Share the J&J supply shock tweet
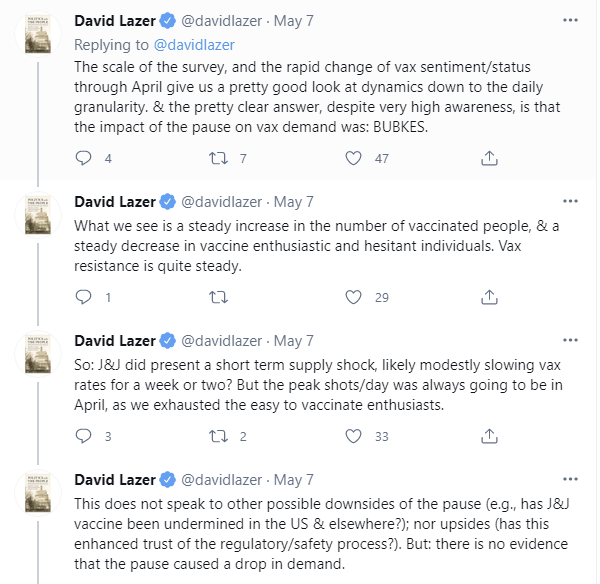 tap(489, 436)
